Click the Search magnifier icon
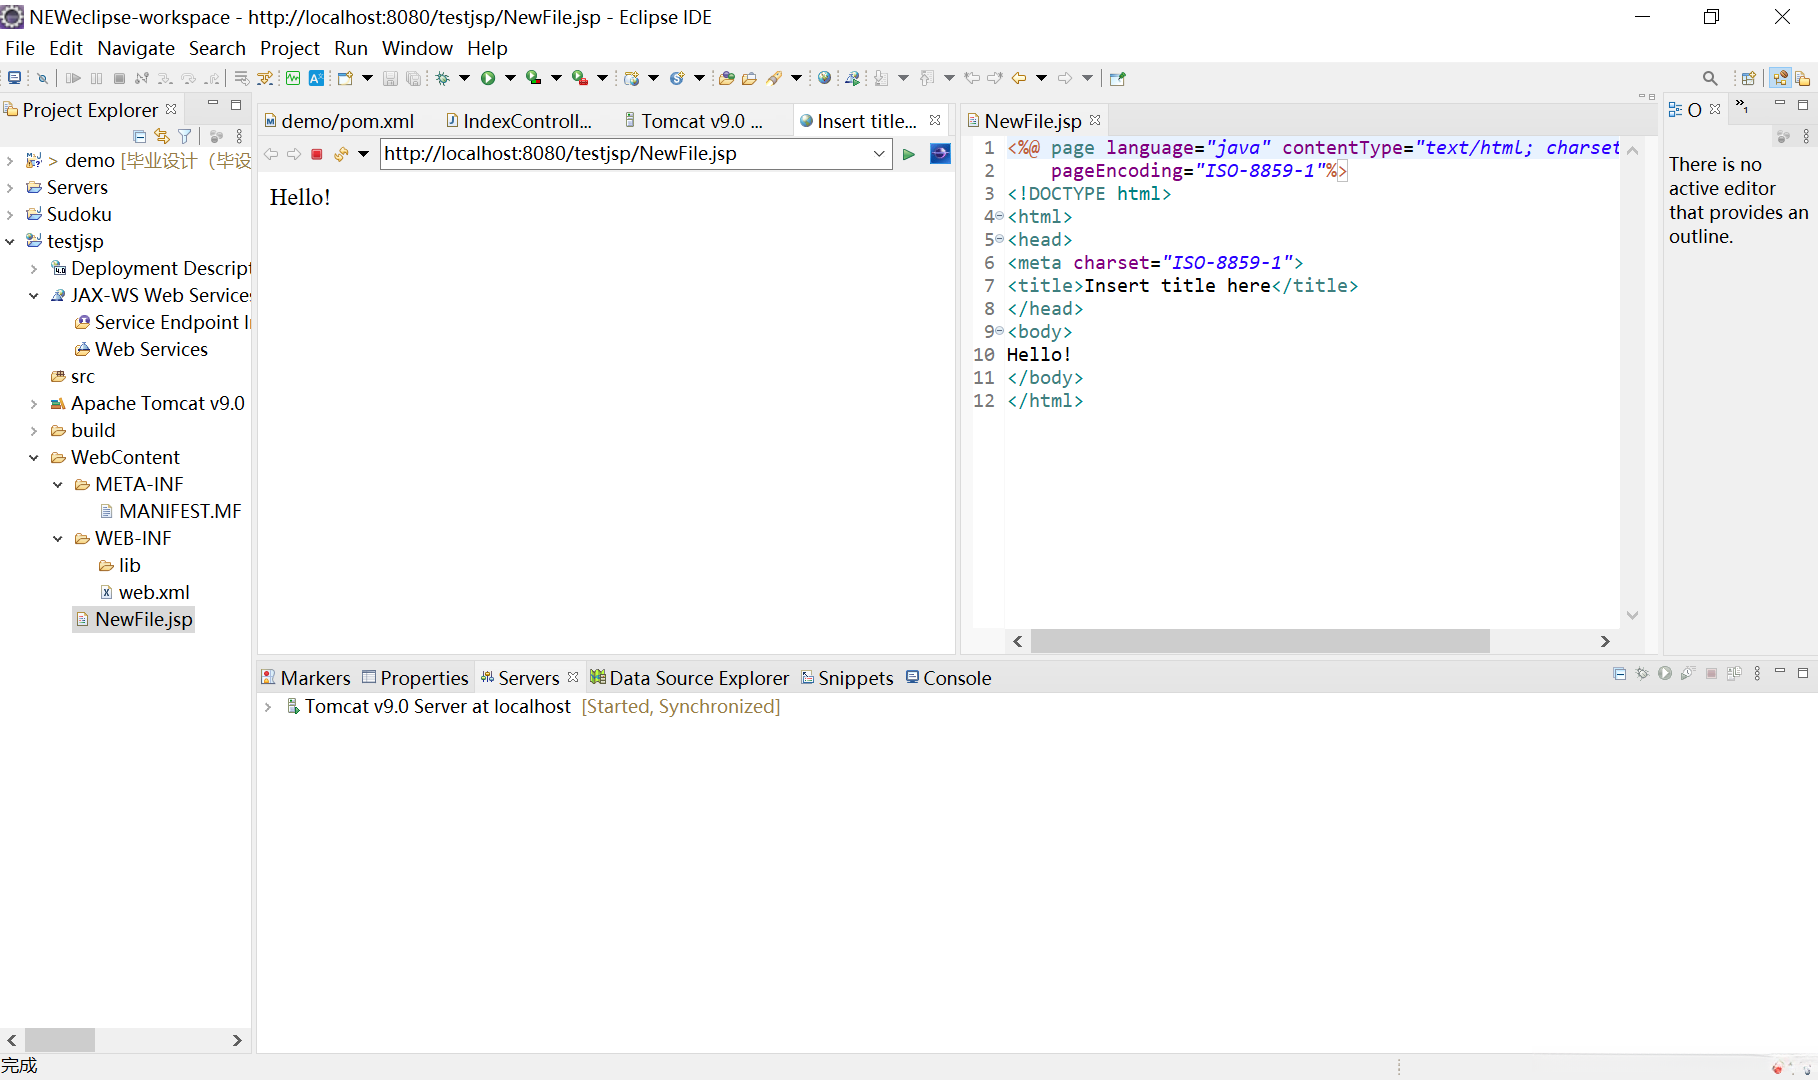Viewport: 1818px width, 1080px height. pyautogui.click(x=1710, y=78)
